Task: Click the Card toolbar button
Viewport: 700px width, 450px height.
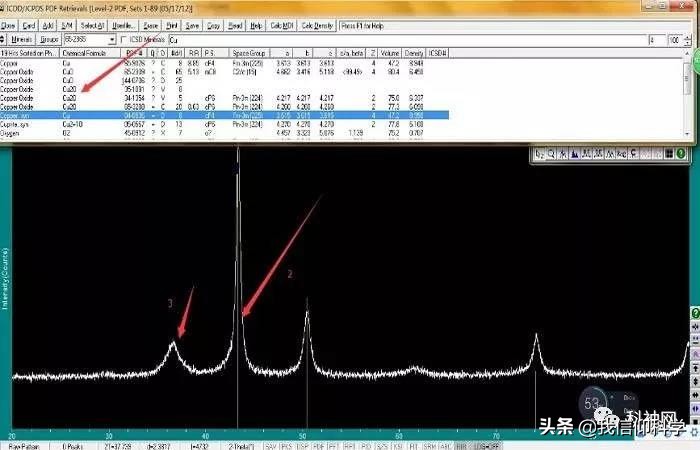Action: [29, 26]
